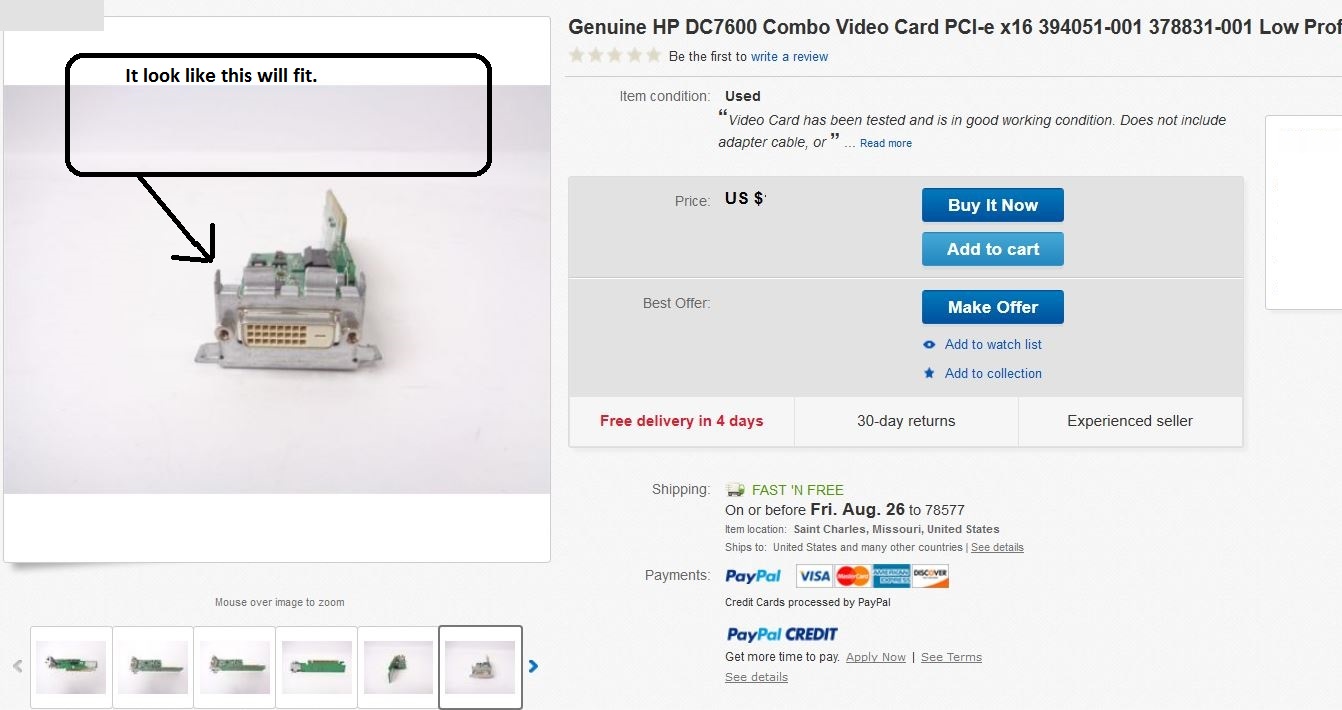The height and width of the screenshot is (710, 1342).
Task: Open the Apply Now link for PayPal Credit
Action: click(875, 657)
